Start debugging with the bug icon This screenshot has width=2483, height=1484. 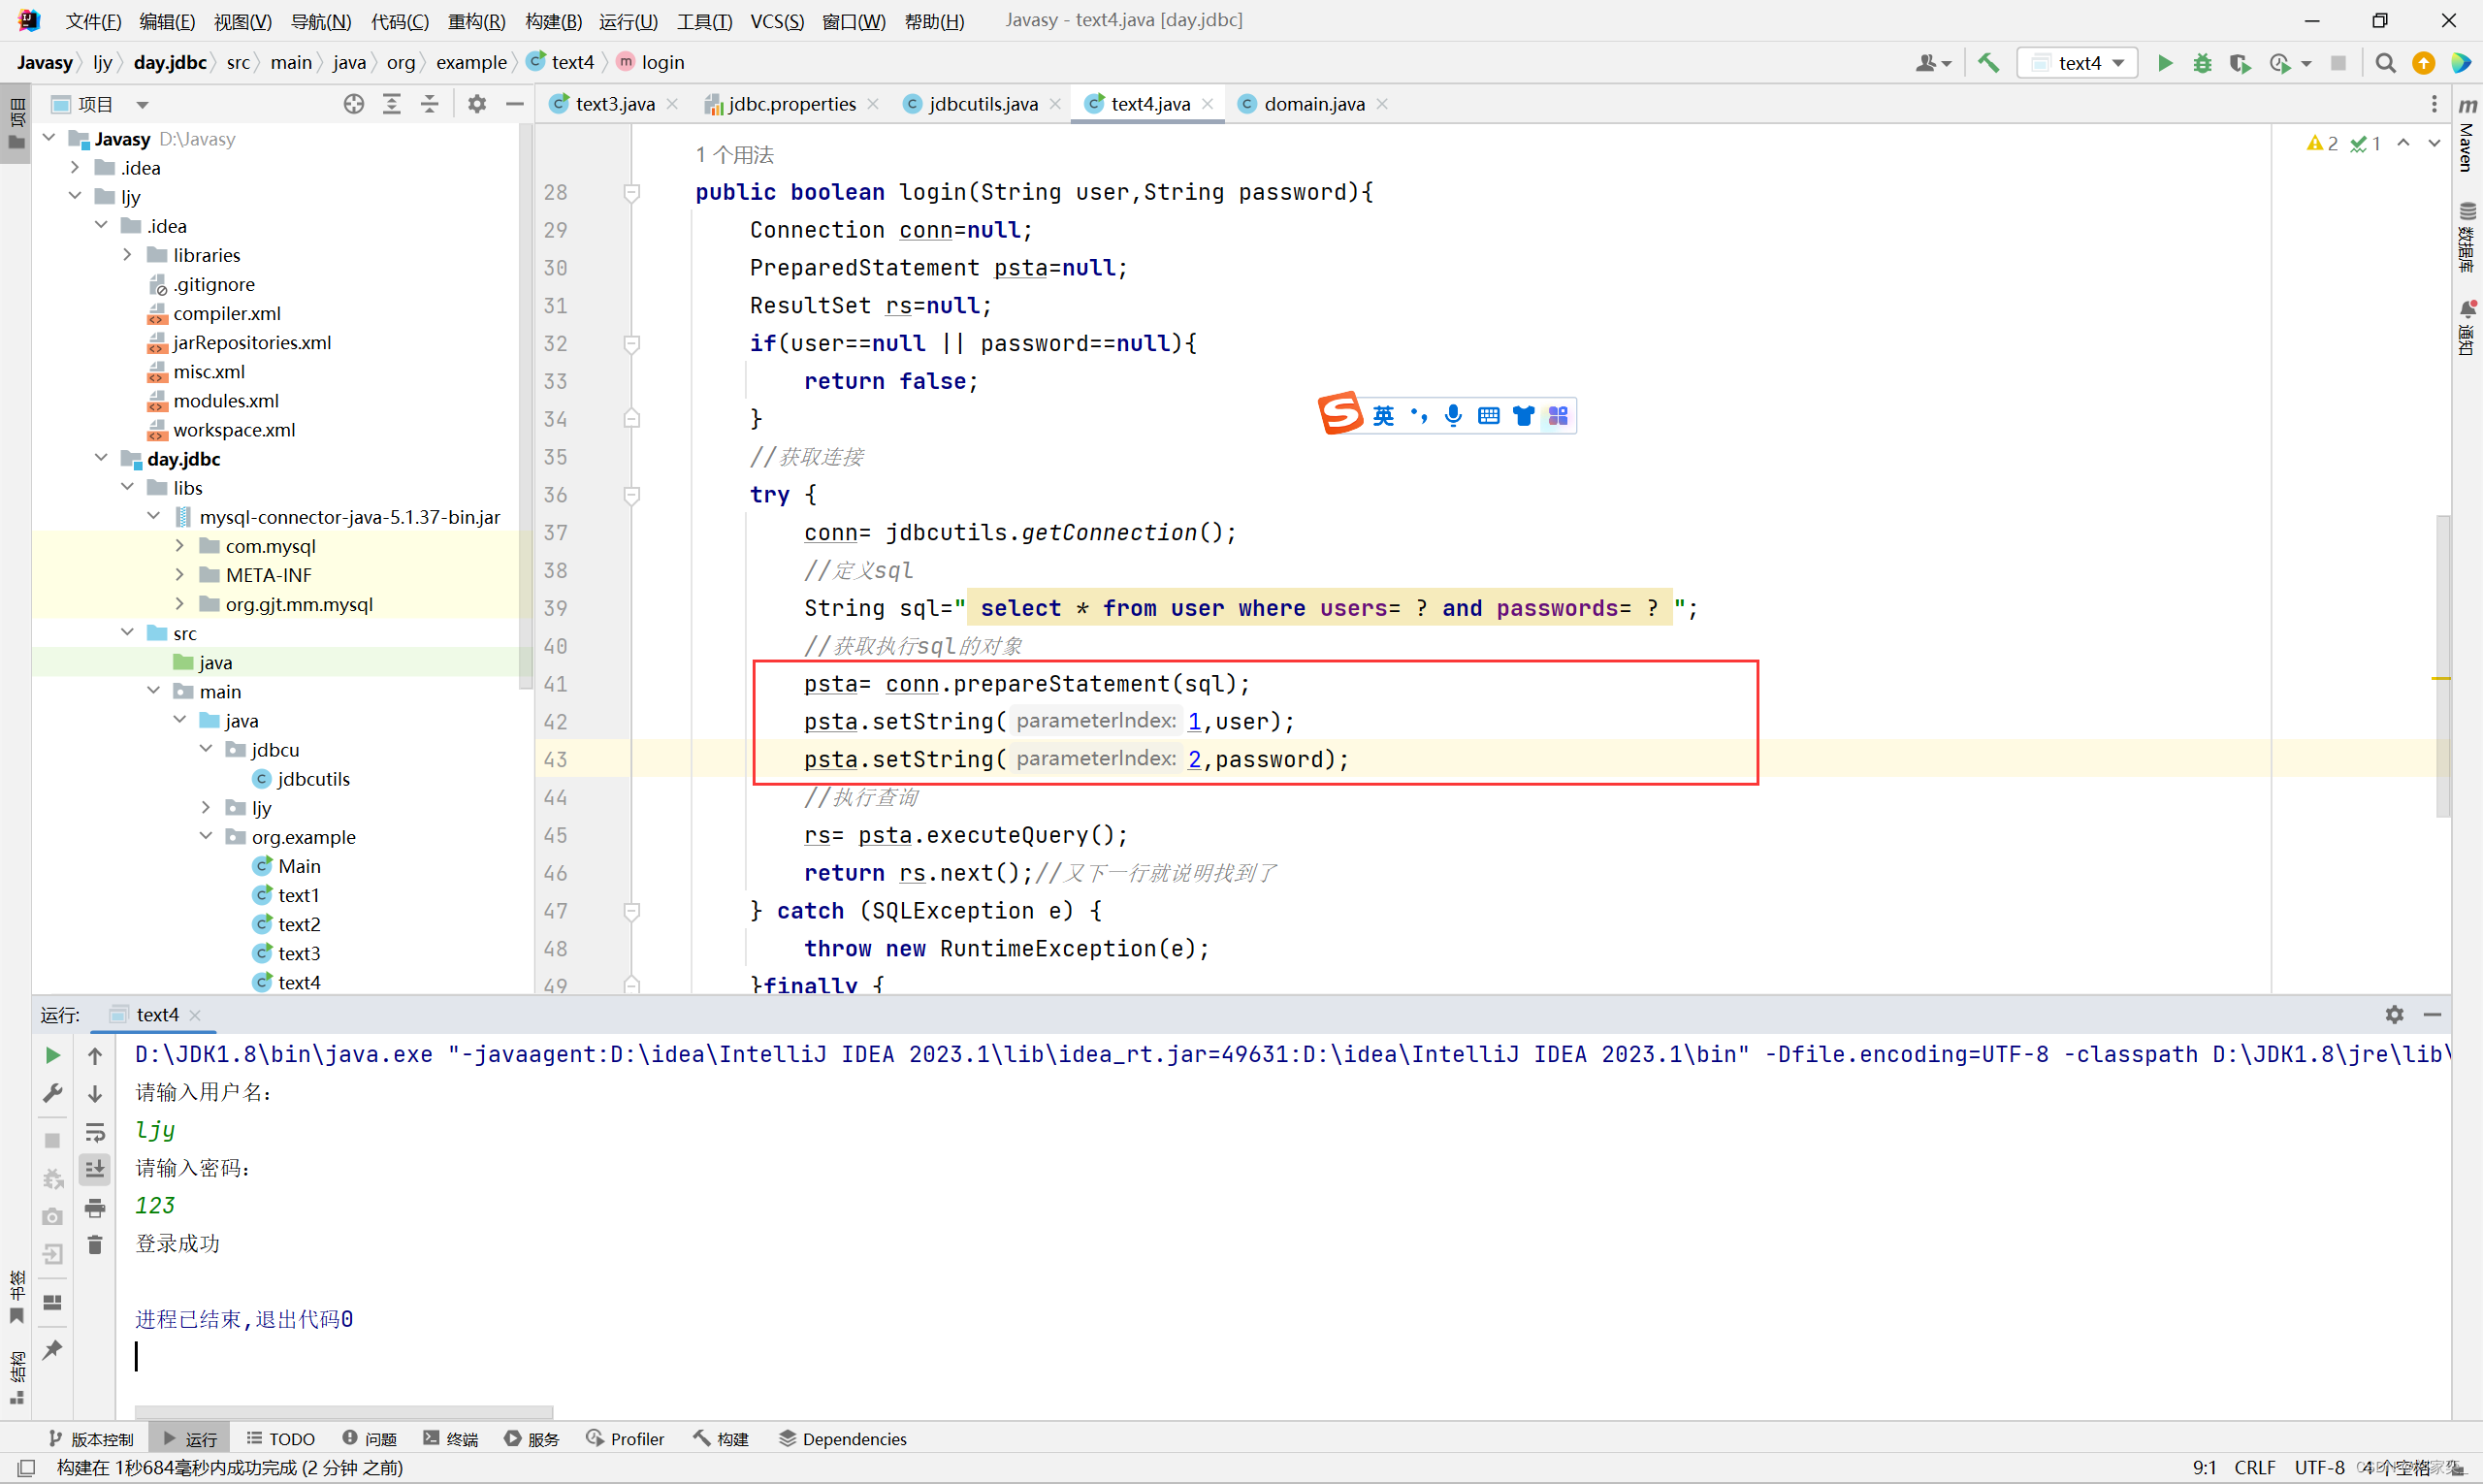[x=2202, y=63]
